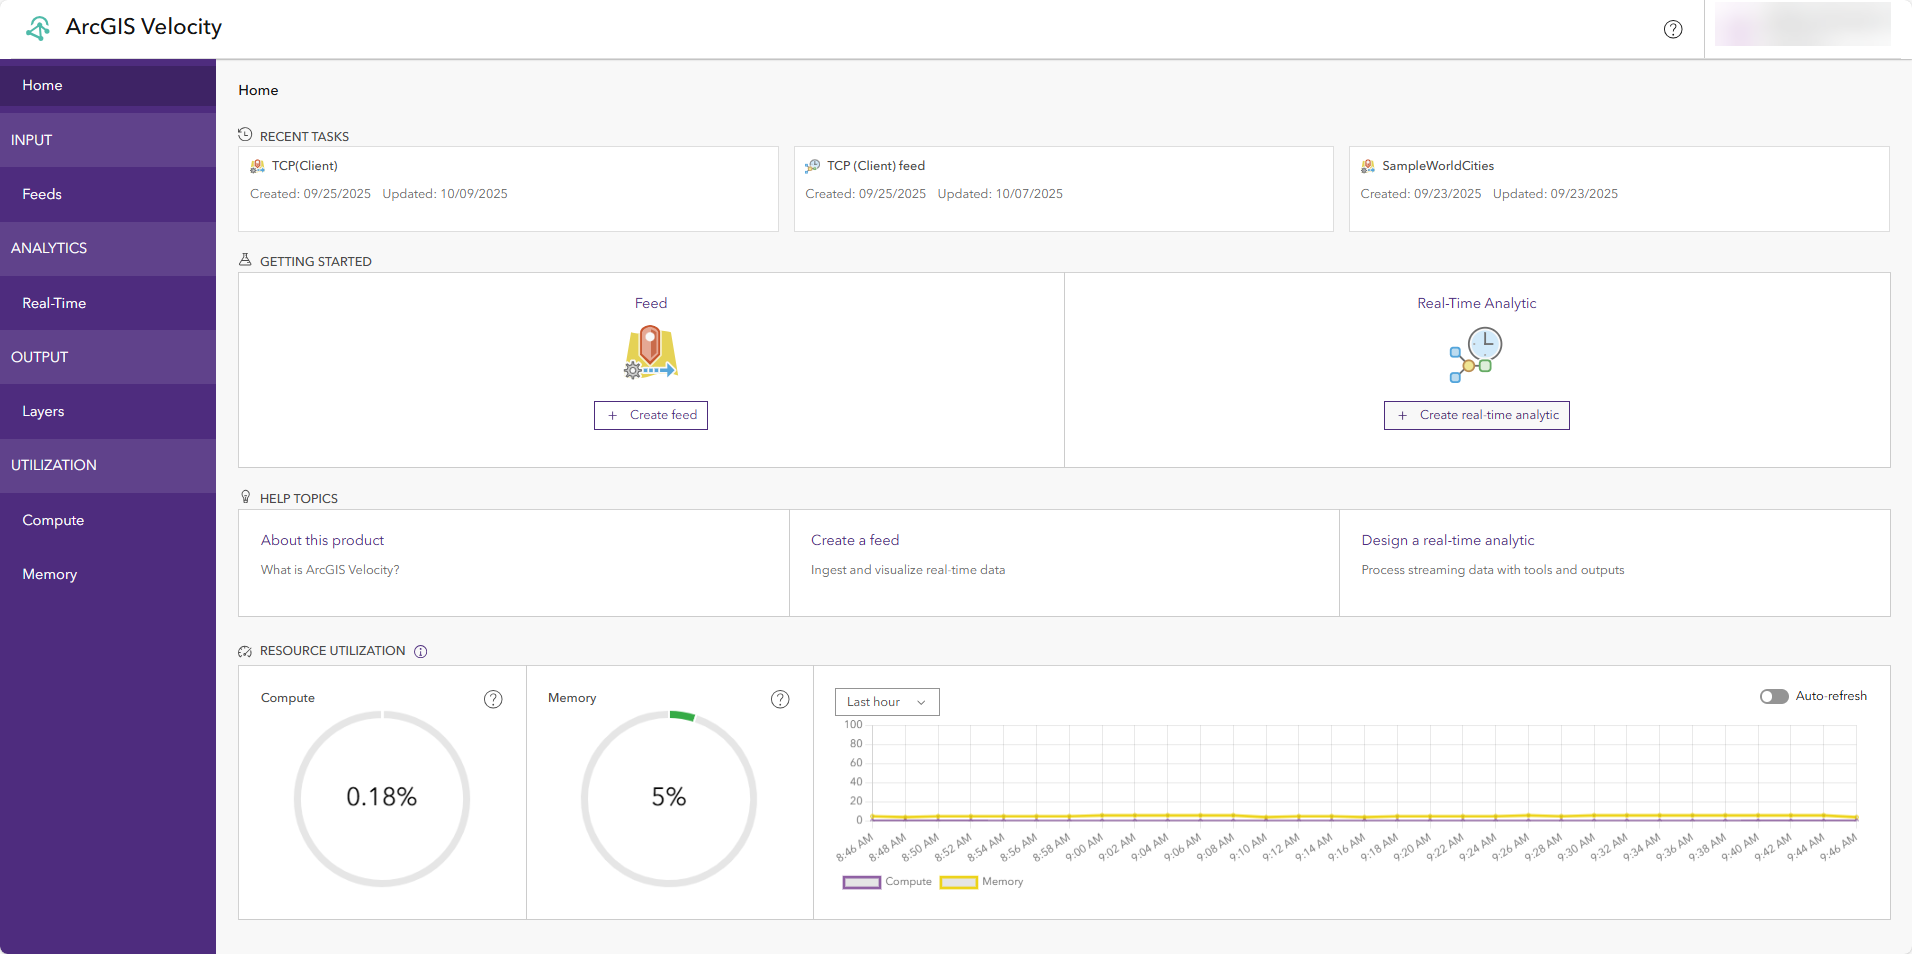
Task: Click the Feed heading in Getting Started
Action: click(x=651, y=303)
